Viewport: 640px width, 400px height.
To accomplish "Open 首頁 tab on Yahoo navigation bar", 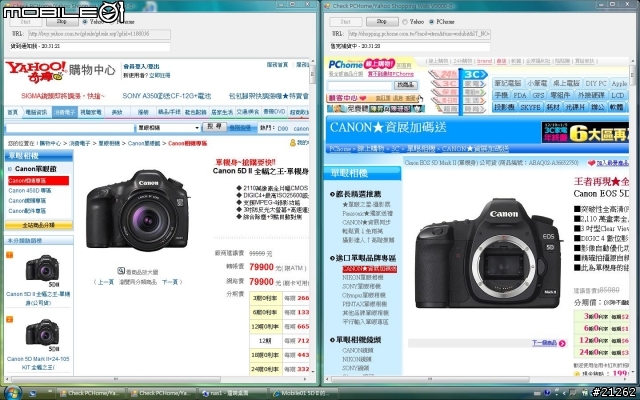I will tap(13, 112).
